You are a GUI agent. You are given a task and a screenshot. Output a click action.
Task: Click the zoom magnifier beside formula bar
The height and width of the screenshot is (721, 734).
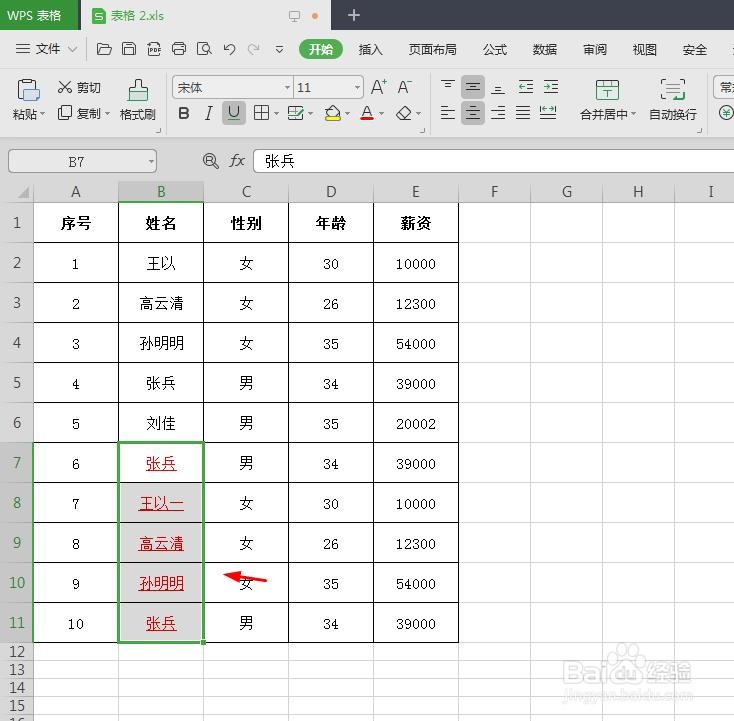(211, 161)
